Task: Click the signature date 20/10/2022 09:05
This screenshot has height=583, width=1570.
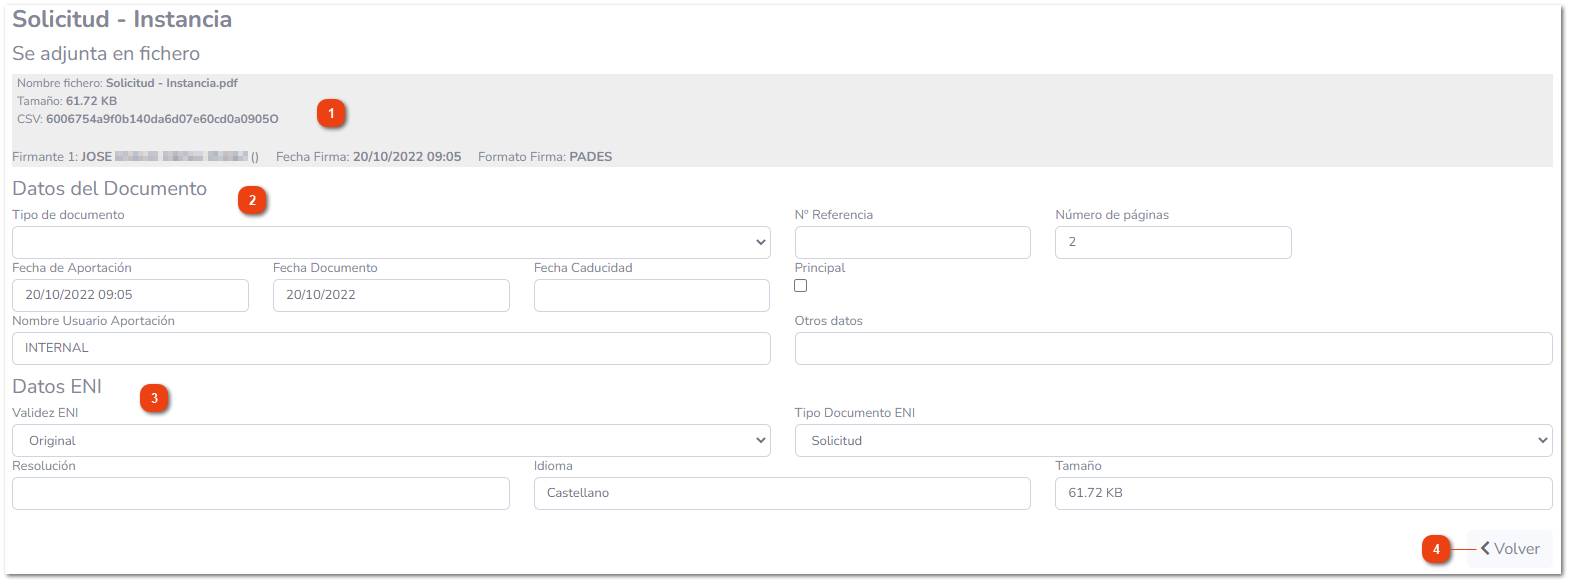Action: pyautogui.click(x=407, y=157)
